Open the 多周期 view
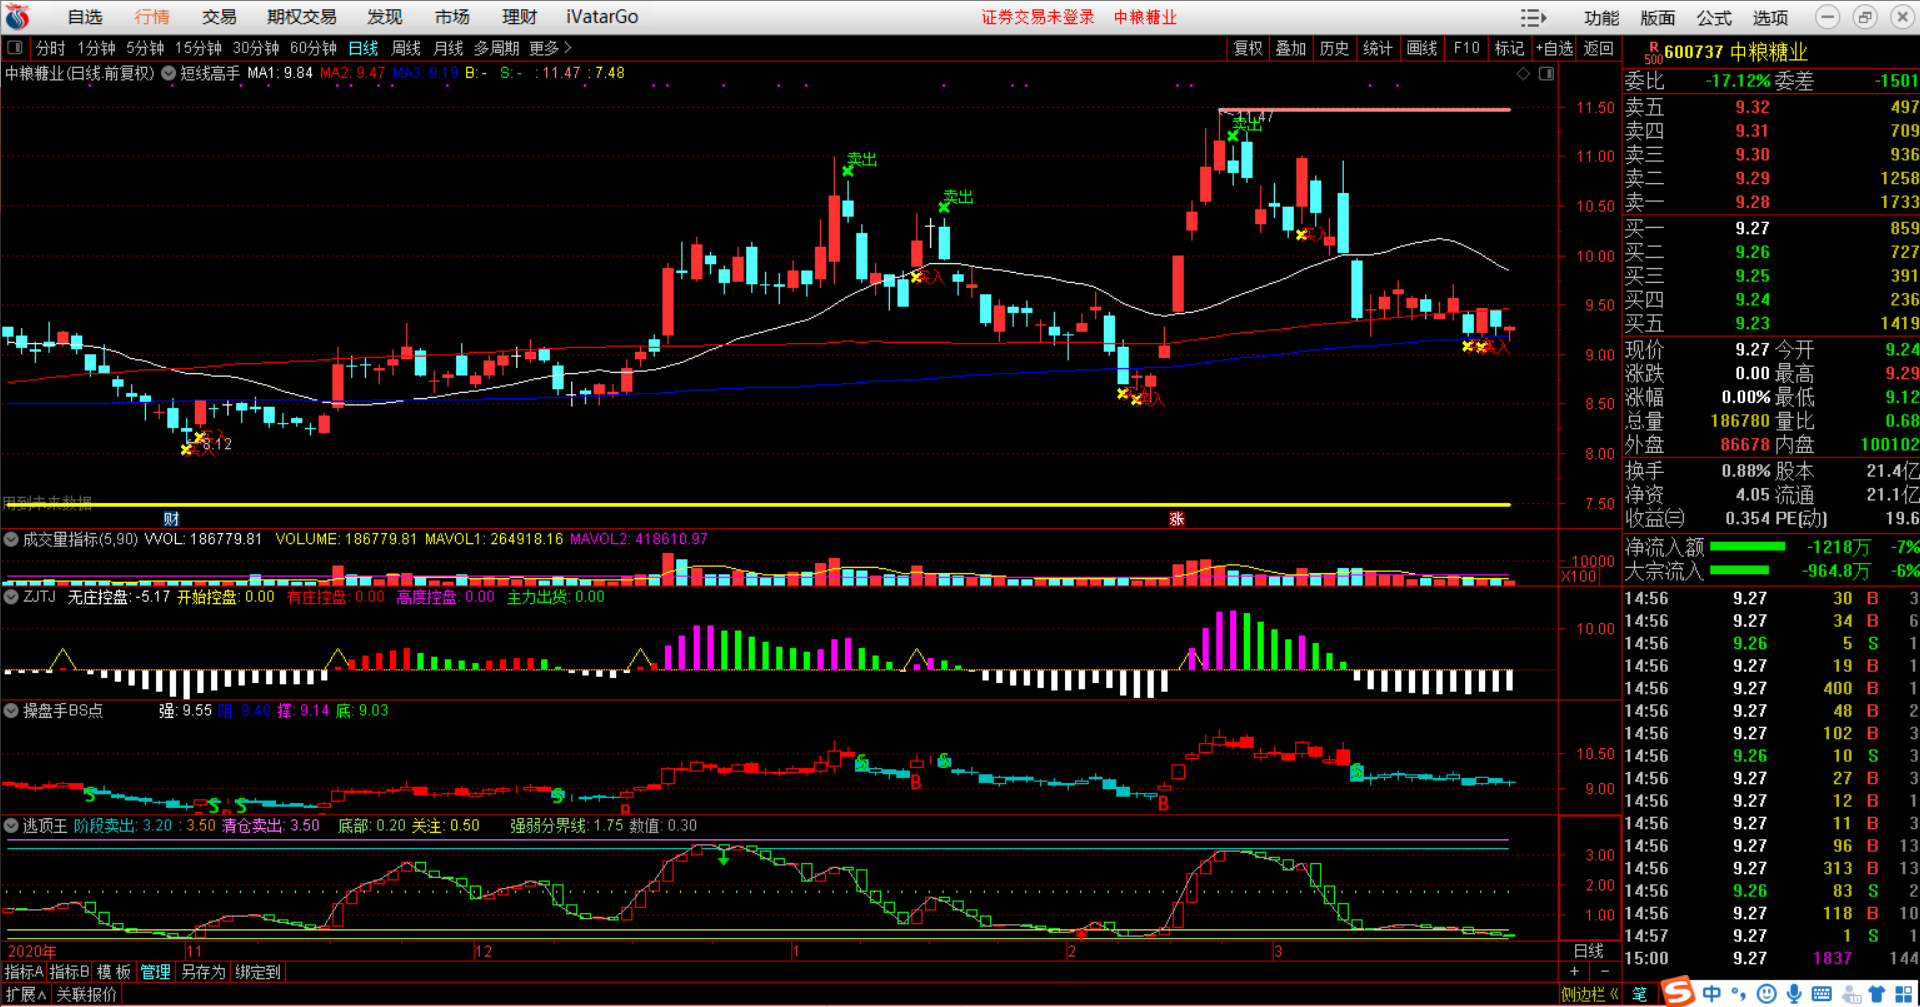The width and height of the screenshot is (1920, 1007). 496,48
